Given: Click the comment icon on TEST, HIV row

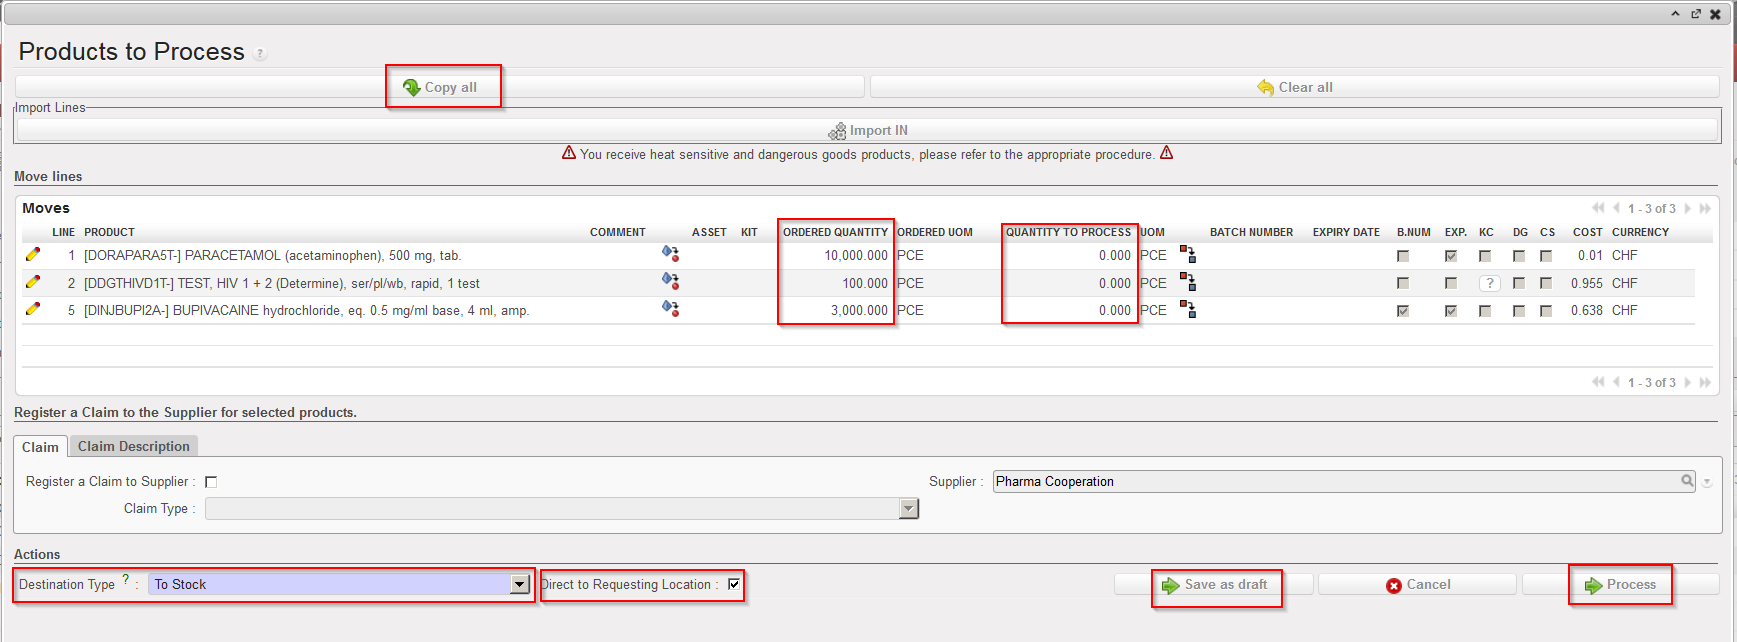Looking at the screenshot, I should click(x=670, y=283).
